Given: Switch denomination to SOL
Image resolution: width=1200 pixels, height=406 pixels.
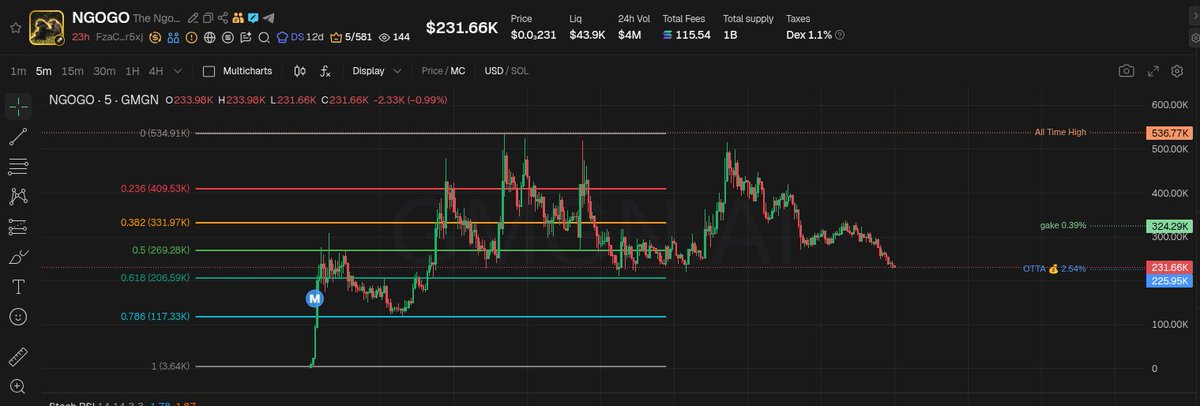Looking at the screenshot, I should [520, 71].
